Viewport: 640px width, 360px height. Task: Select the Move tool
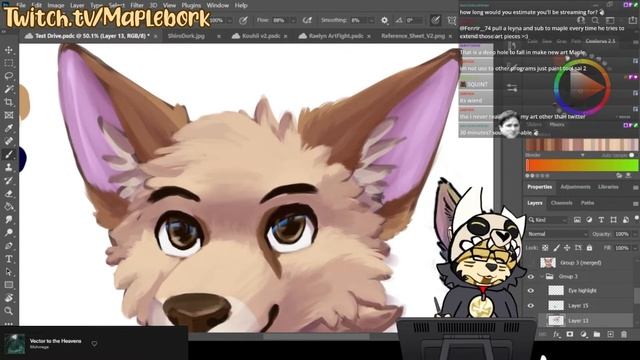(9, 50)
